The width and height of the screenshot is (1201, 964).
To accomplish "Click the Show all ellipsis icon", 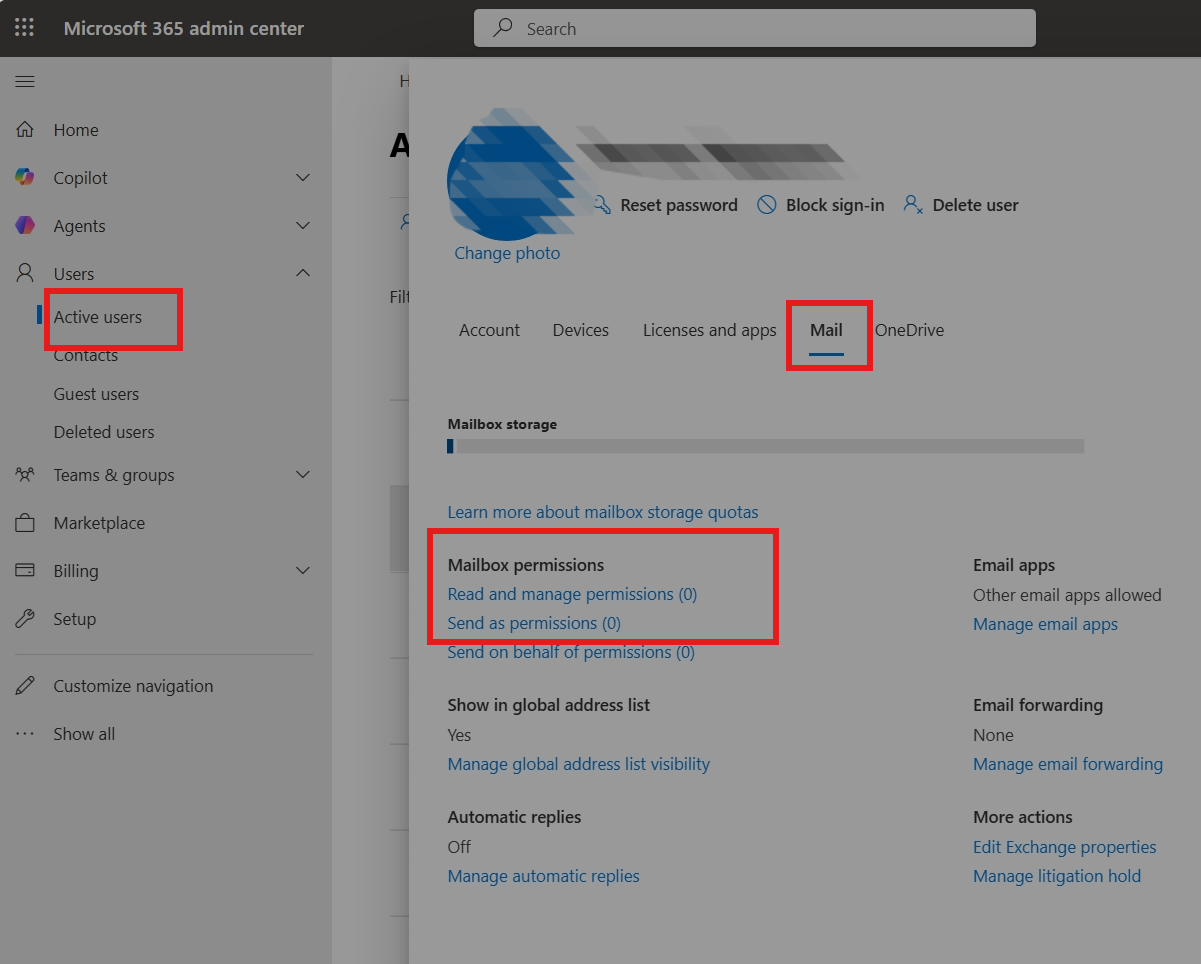I will coord(25,734).
